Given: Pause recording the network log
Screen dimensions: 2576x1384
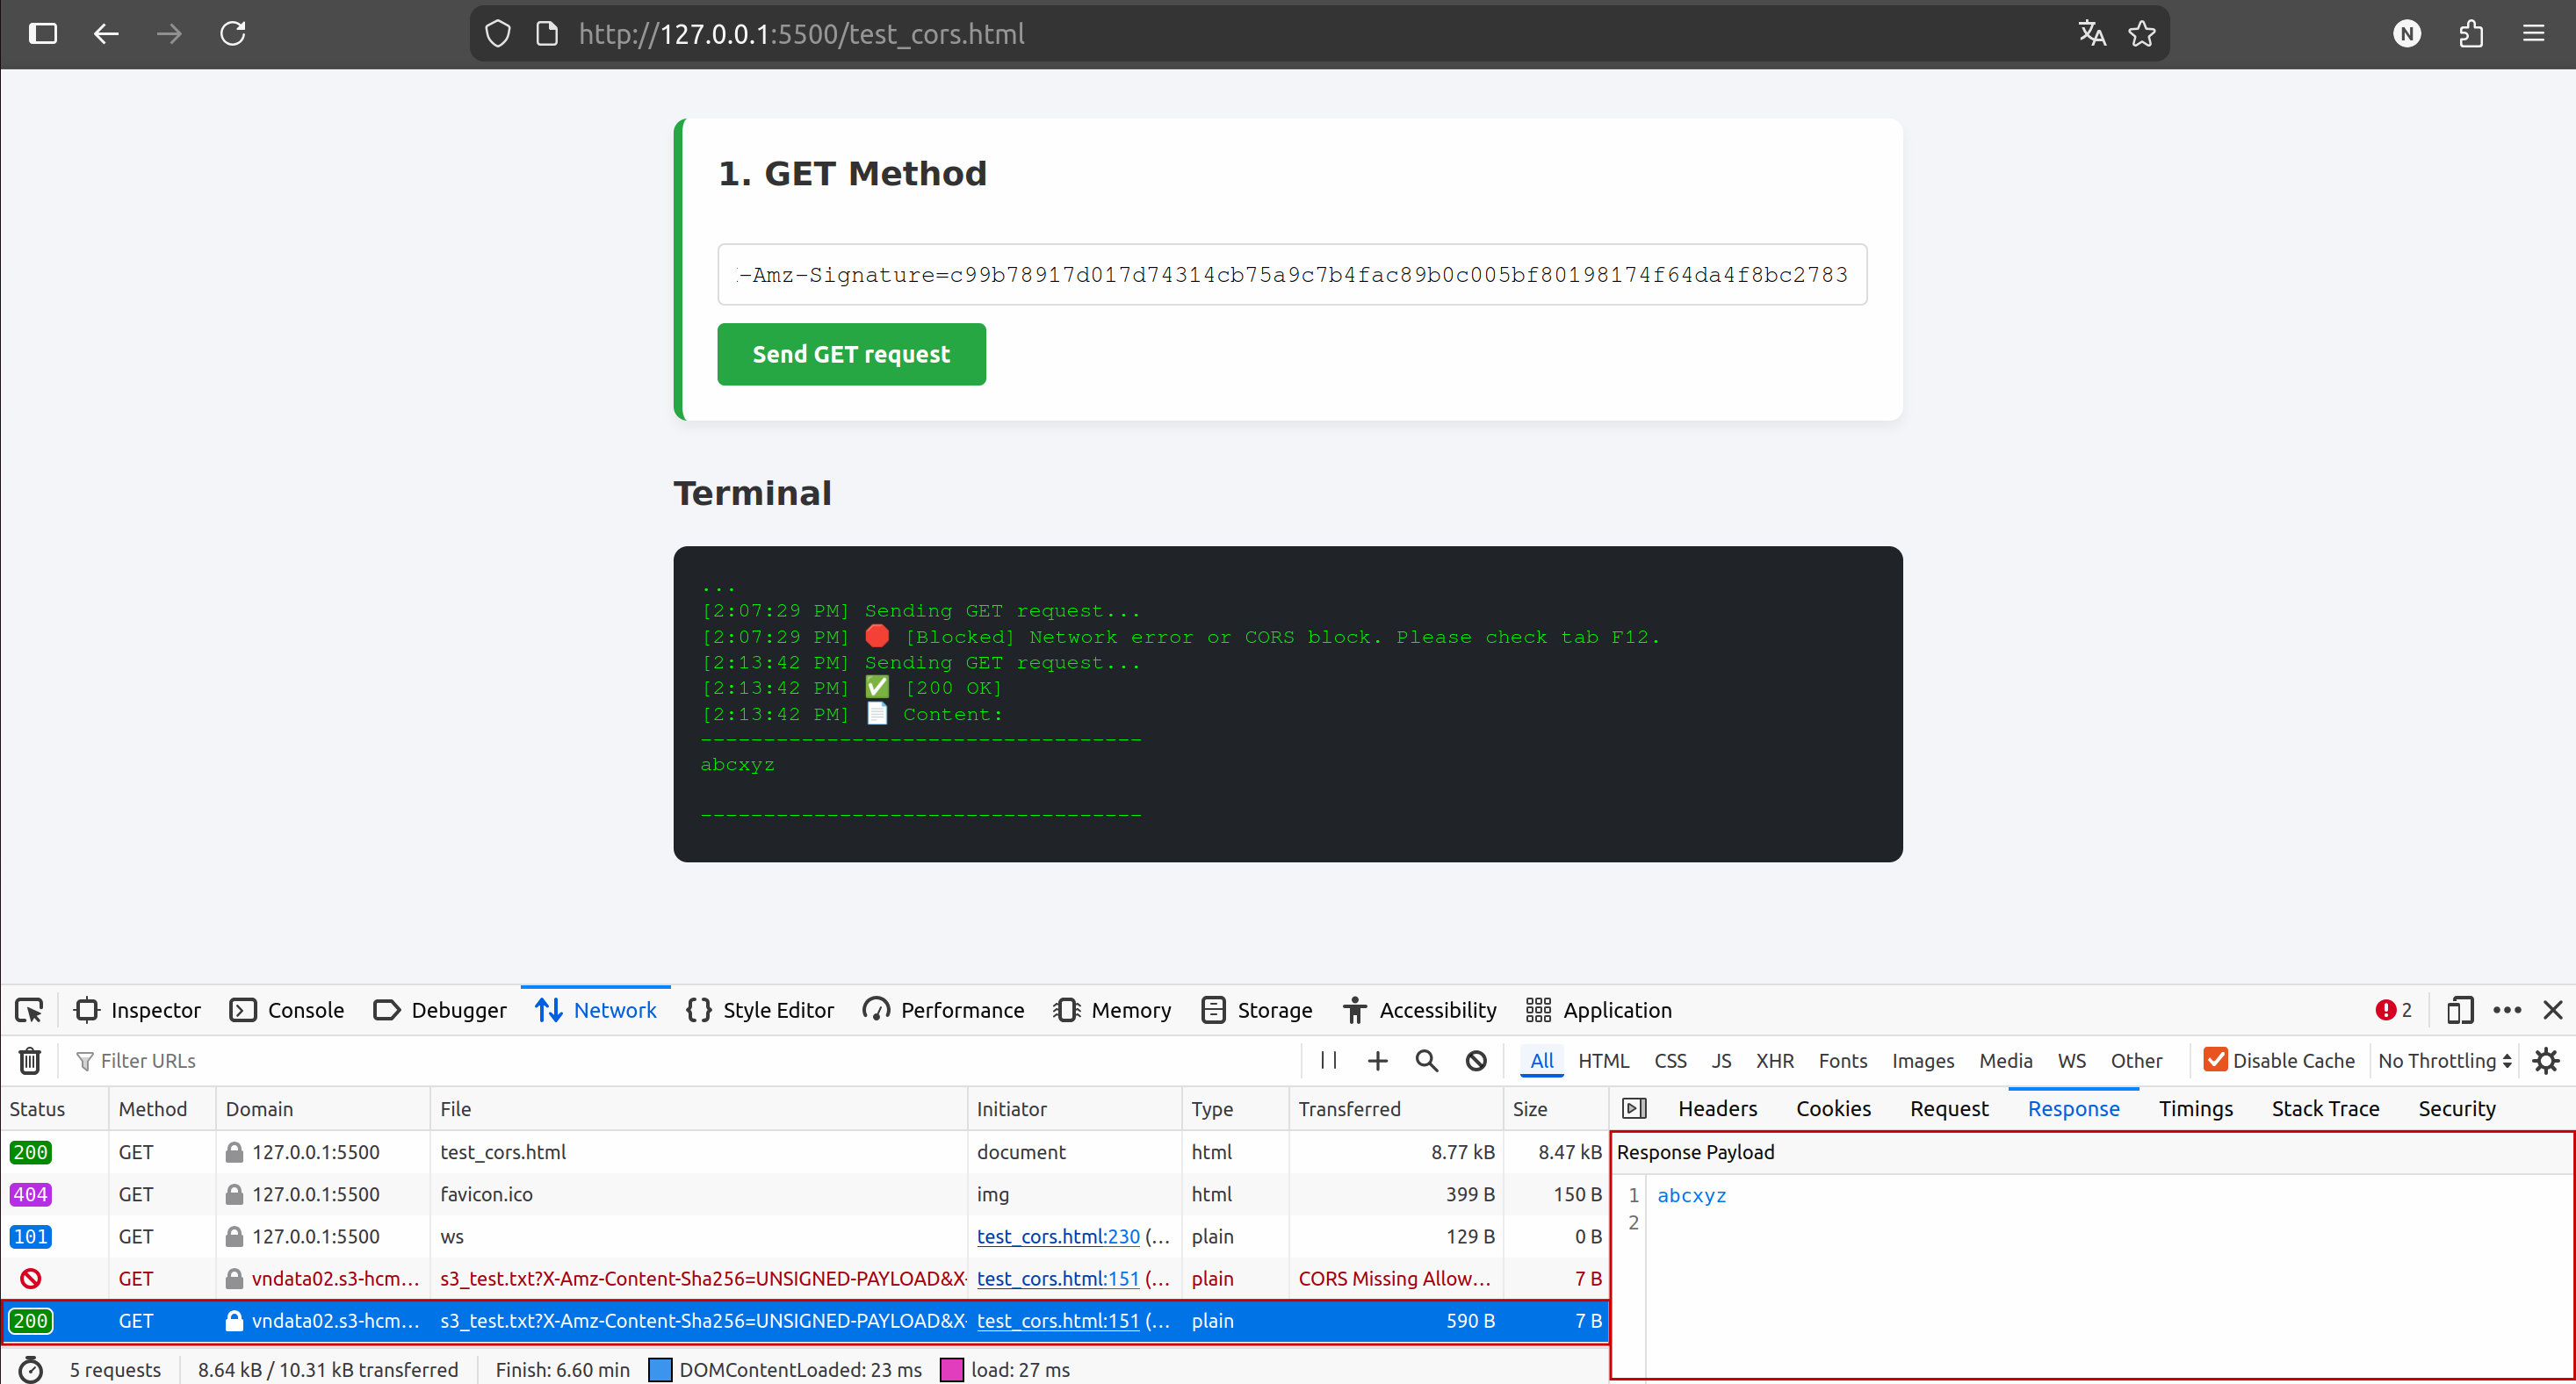Looking at the screenshot, I should pos(1328,1060).
